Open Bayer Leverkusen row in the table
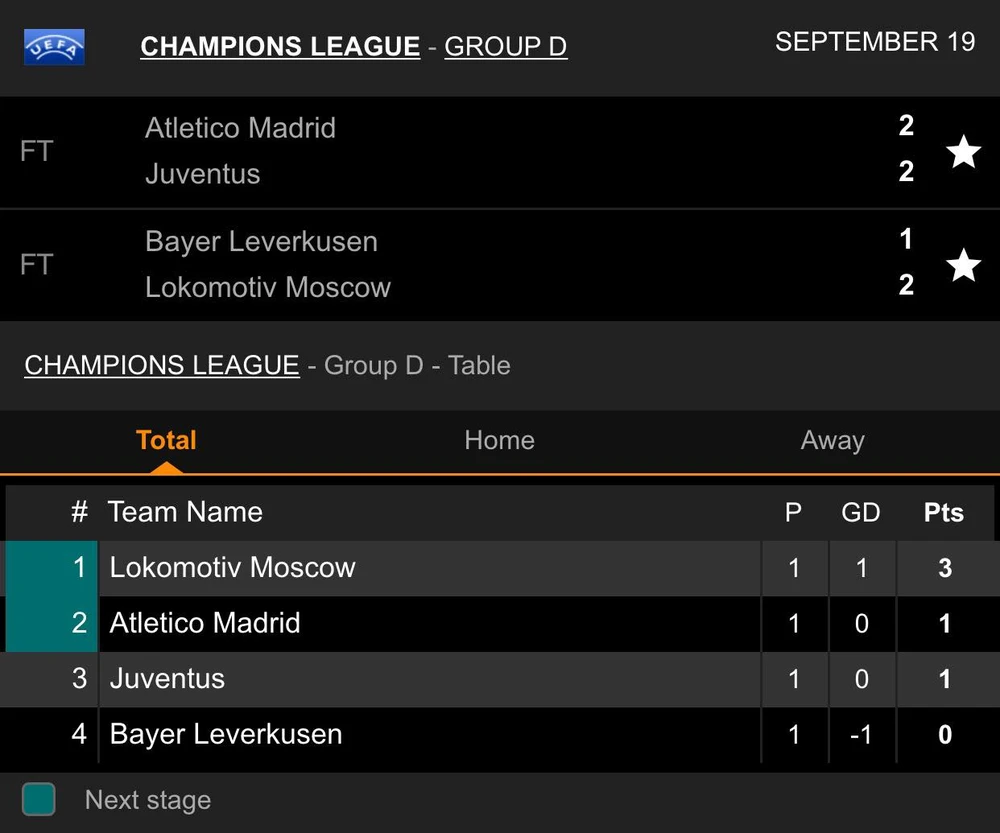This screenshot has width=1000, height=833. 226,735
